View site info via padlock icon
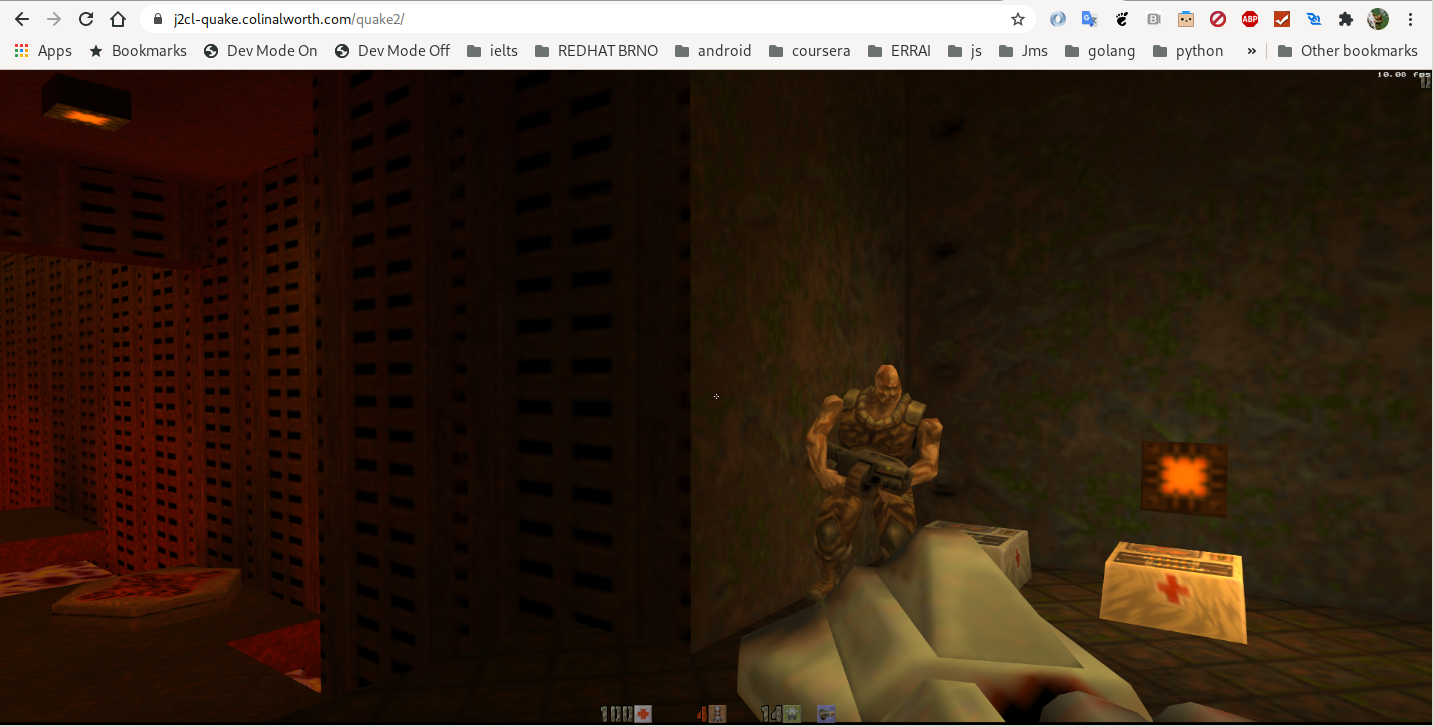This screenshot has width=1434, height=727. tap(158, 19)
